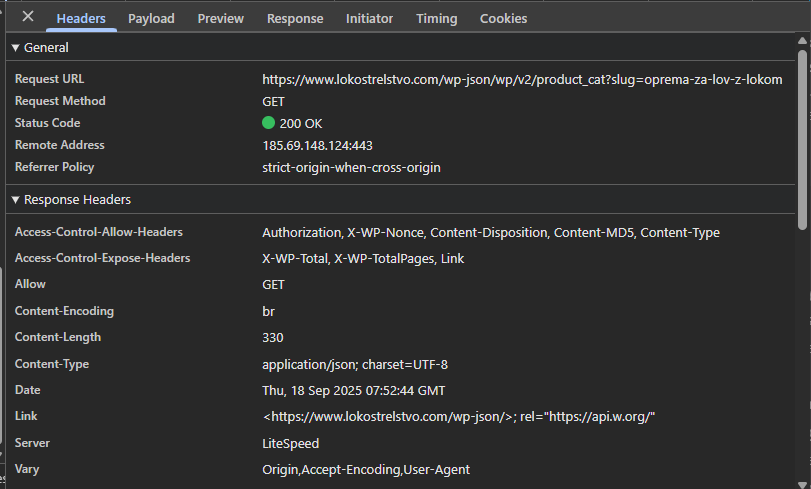The image size is (811, 489).
Task: Open the Initiator tab
Action: (369, 19)
